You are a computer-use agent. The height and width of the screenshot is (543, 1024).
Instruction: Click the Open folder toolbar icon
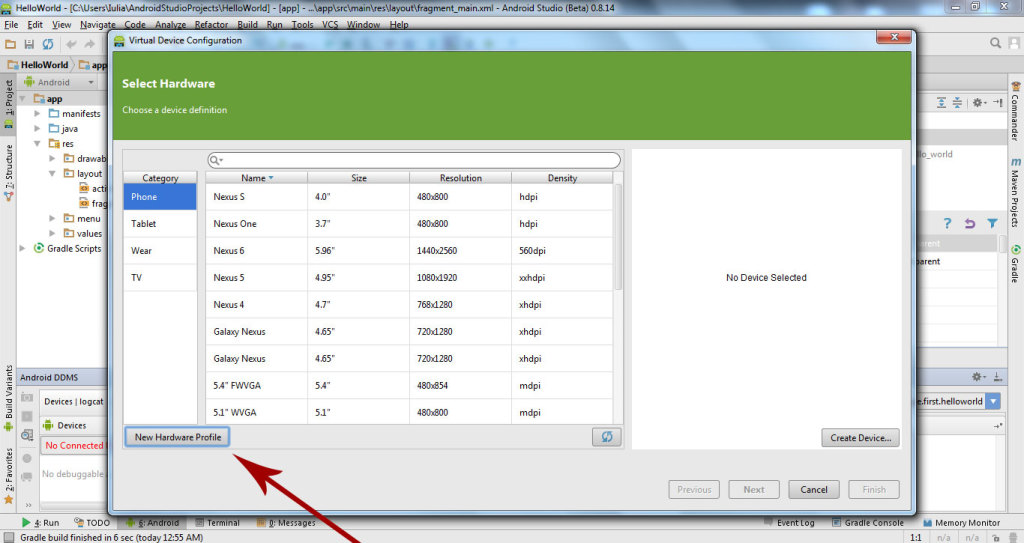point(10,44)
